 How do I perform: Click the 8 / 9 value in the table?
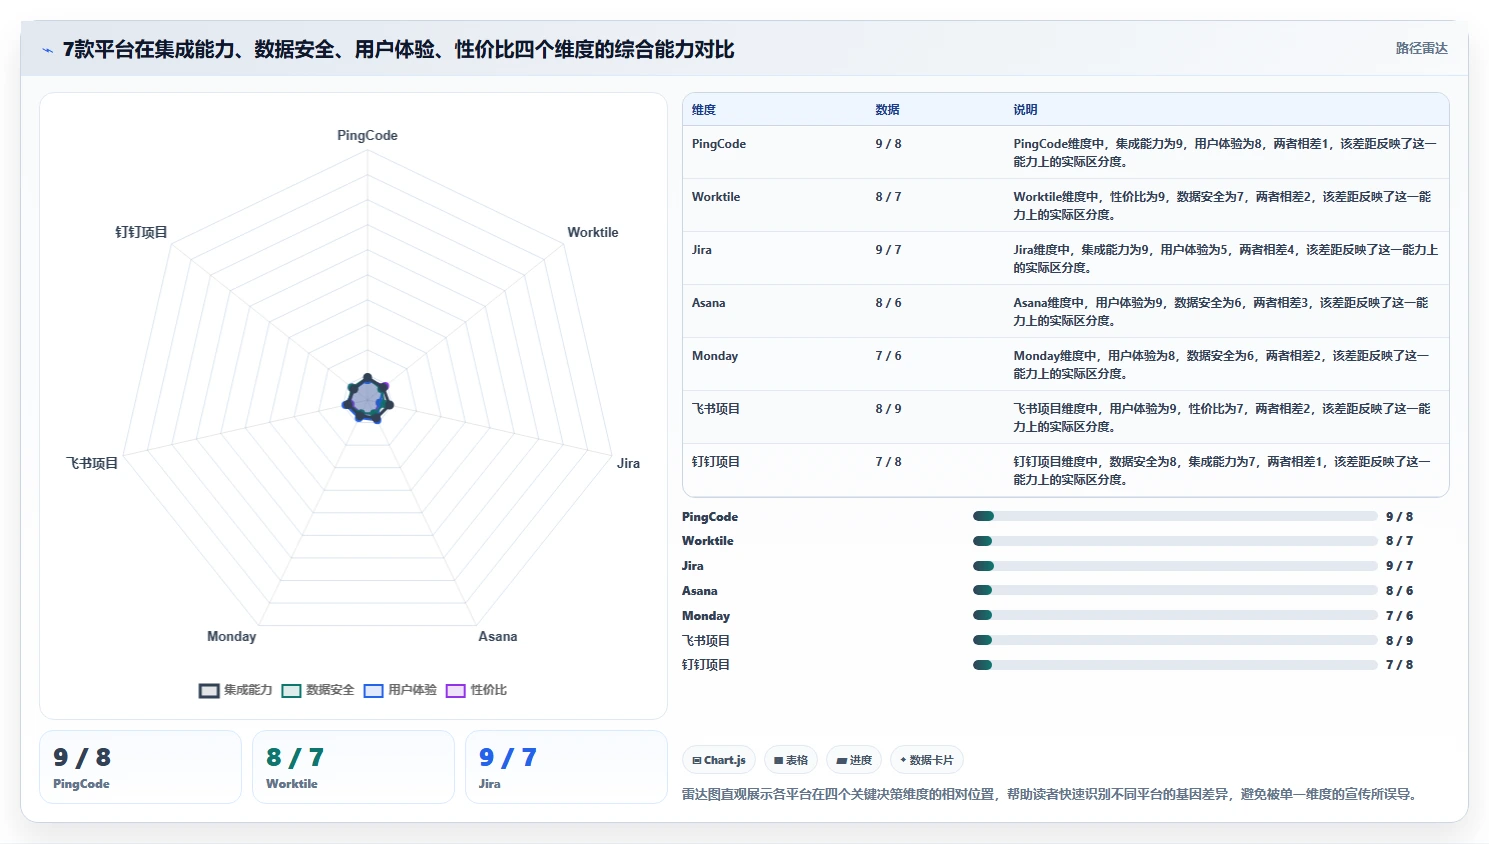click(888, 409)
